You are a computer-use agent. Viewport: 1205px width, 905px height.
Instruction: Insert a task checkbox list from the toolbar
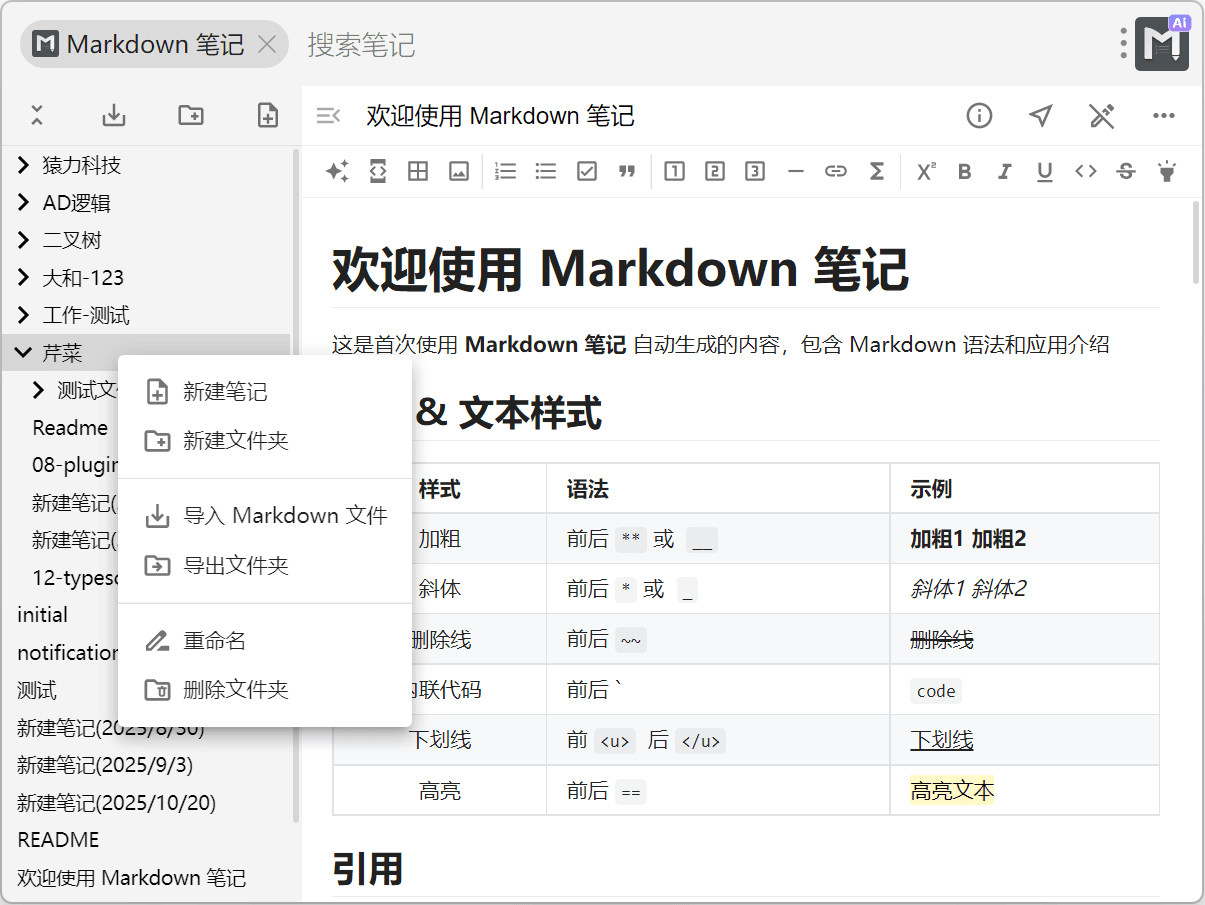tap(587, 171)
